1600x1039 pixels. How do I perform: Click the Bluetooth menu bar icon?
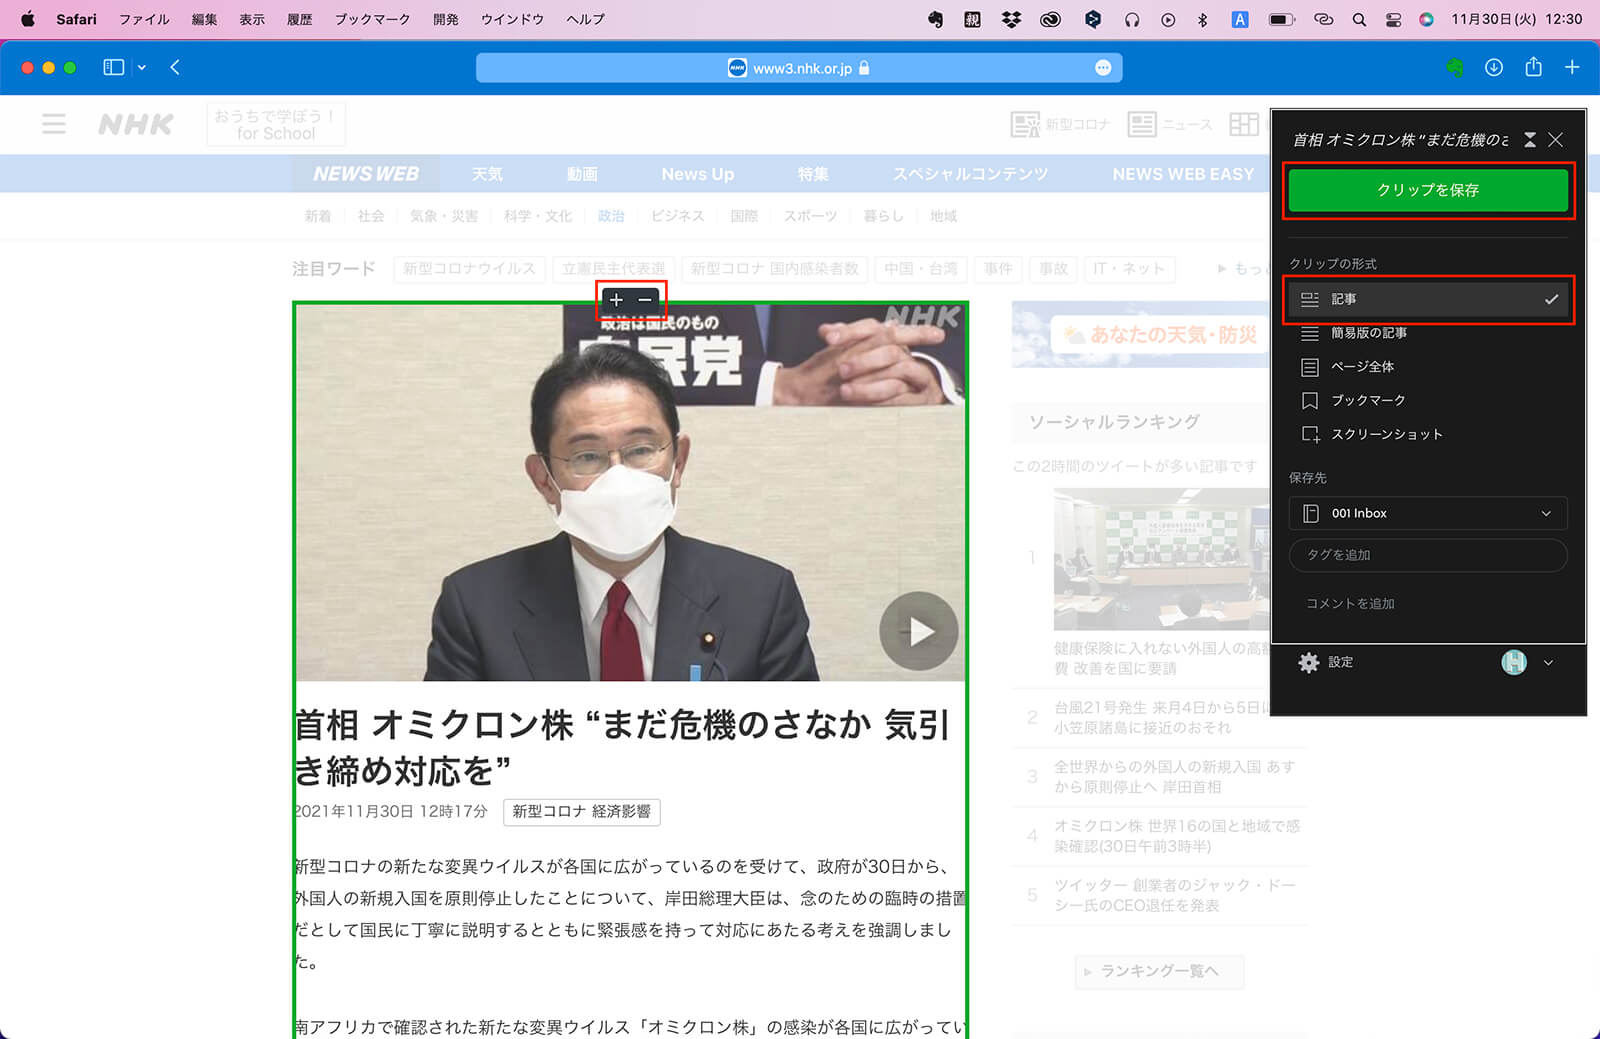coord(1203,19)
